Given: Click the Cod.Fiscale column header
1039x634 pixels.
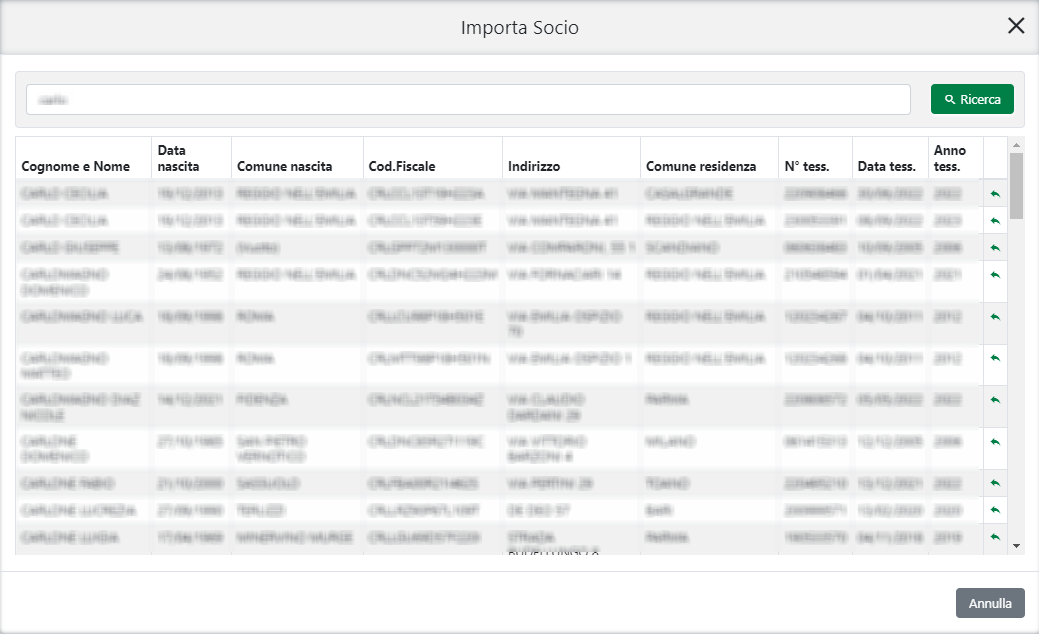Looking at the screenshot, I should coord(402,166).
